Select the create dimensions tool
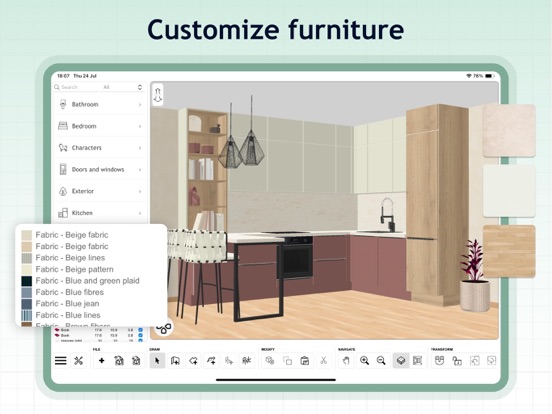This screenshot has width=552, height=414. (229, 360)
